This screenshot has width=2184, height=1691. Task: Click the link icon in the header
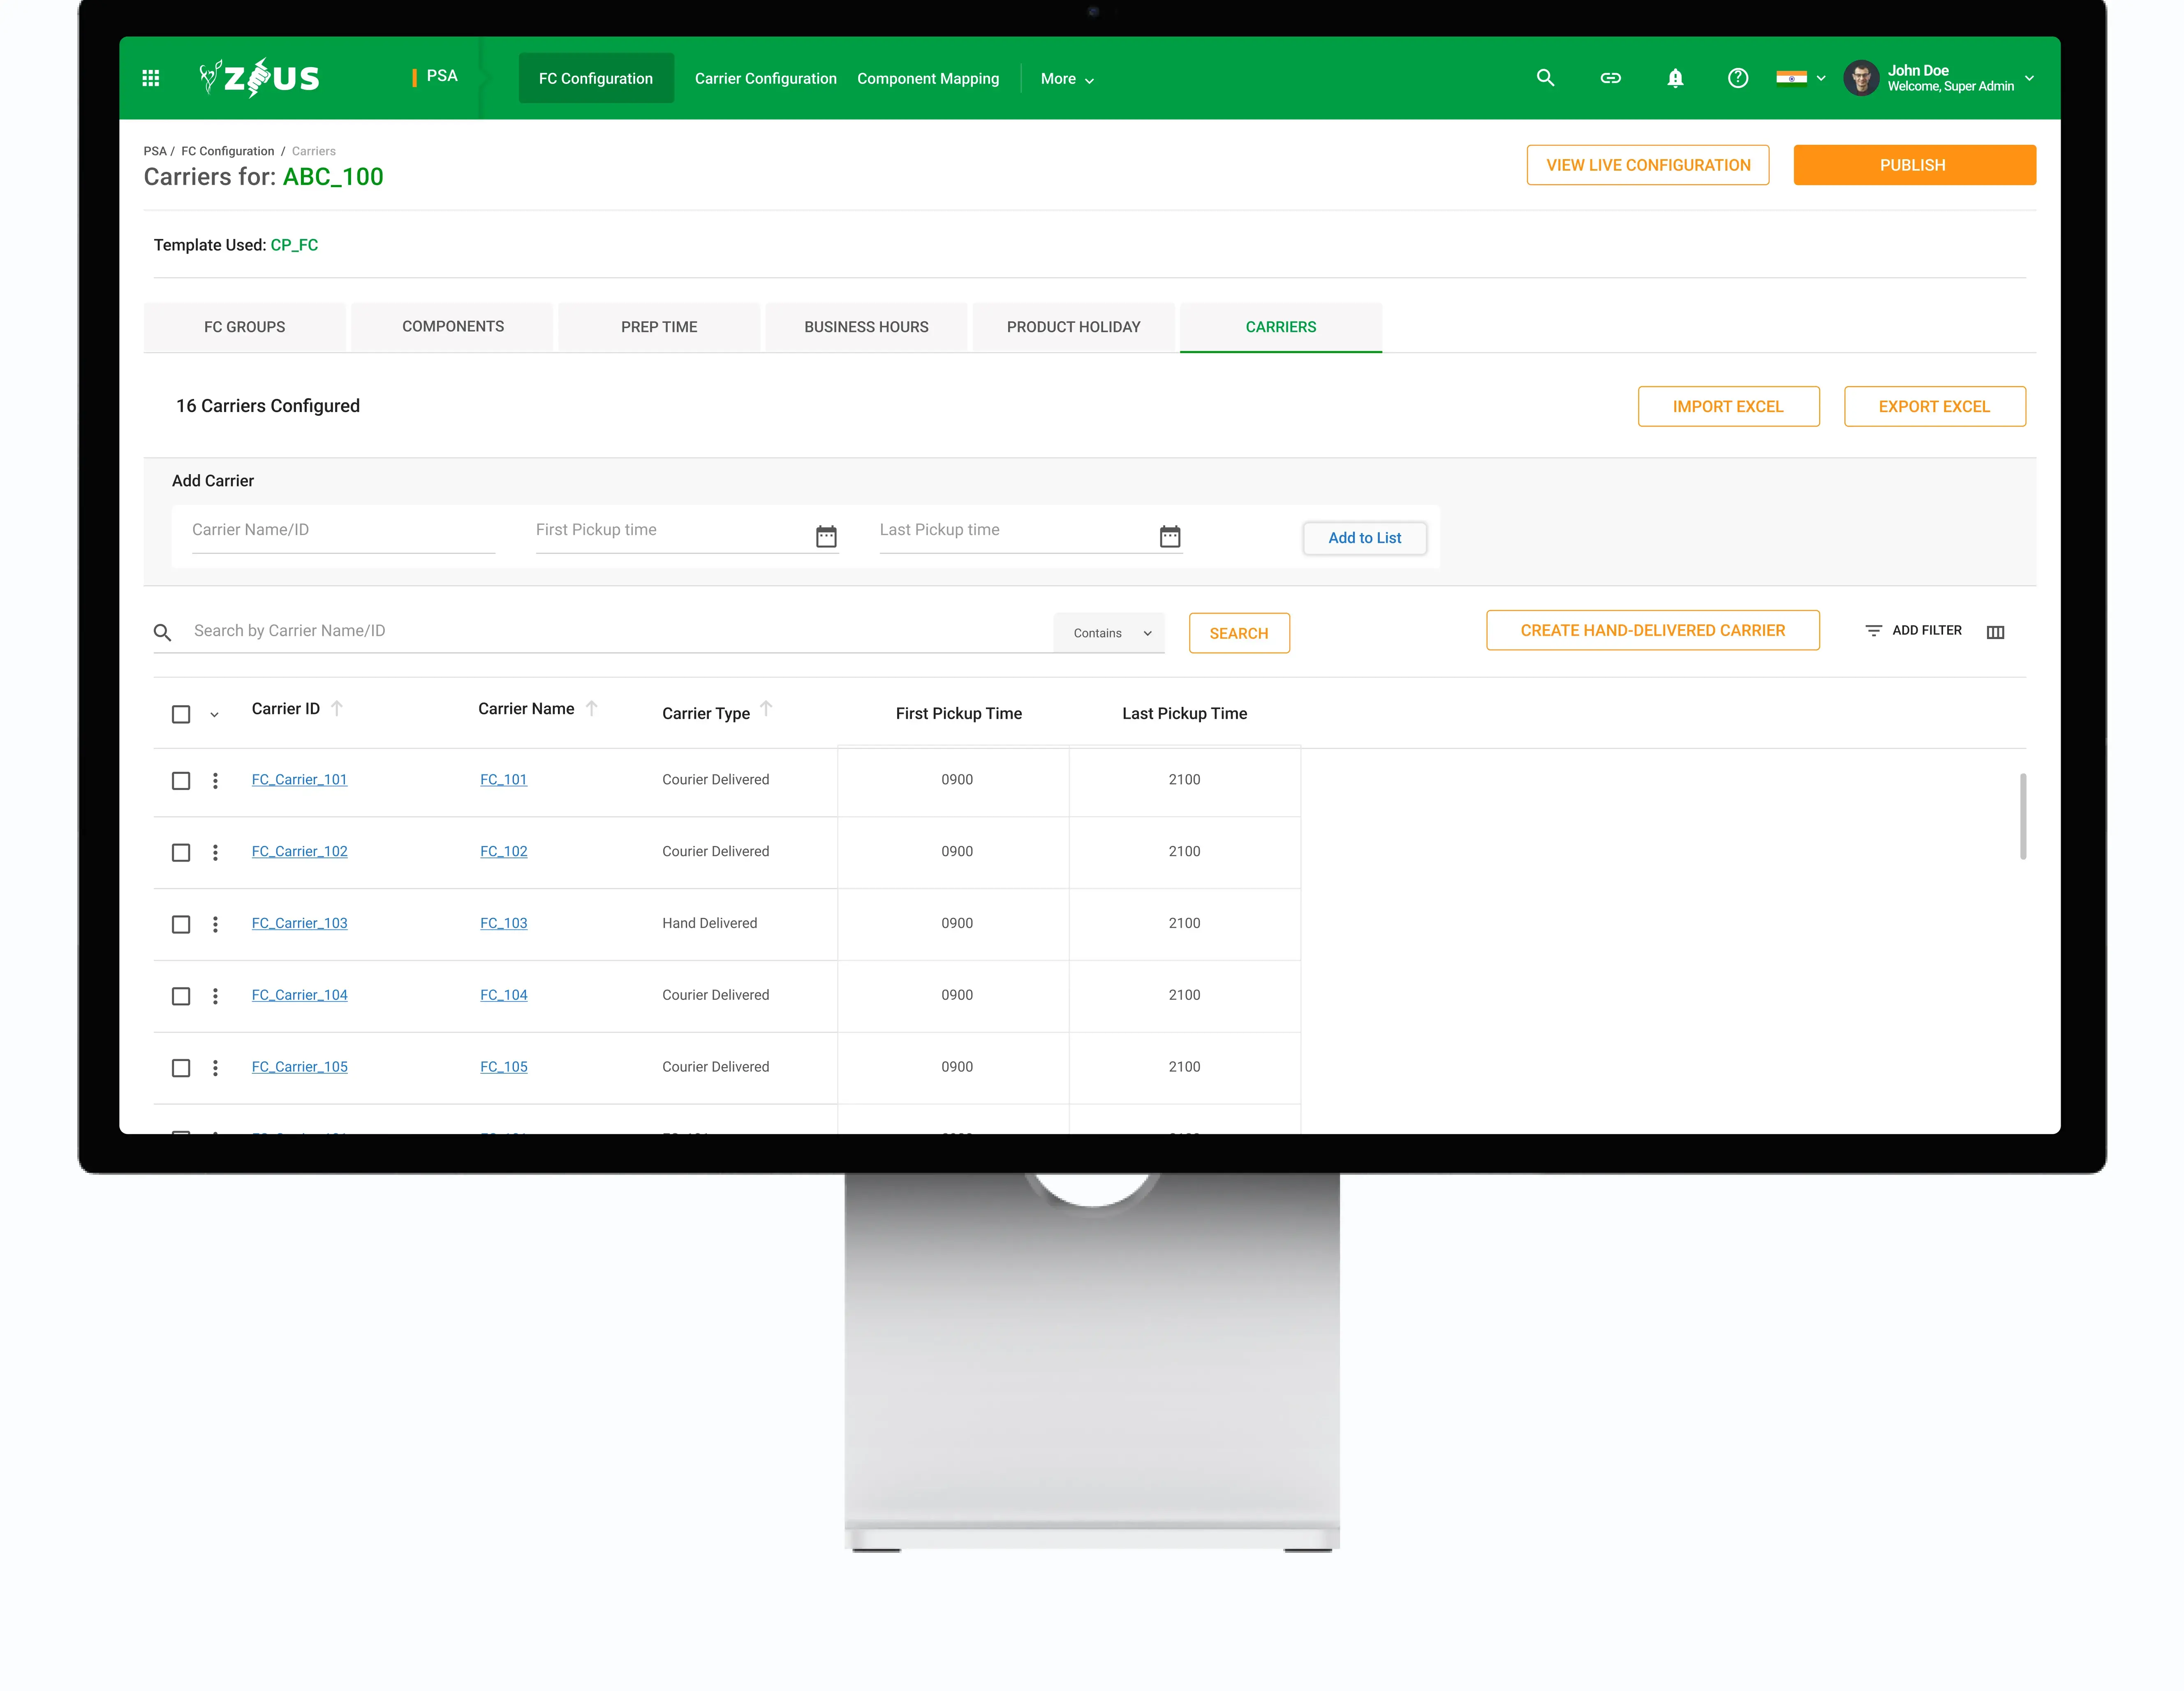pyautogui.click(x=1610, y=78)
